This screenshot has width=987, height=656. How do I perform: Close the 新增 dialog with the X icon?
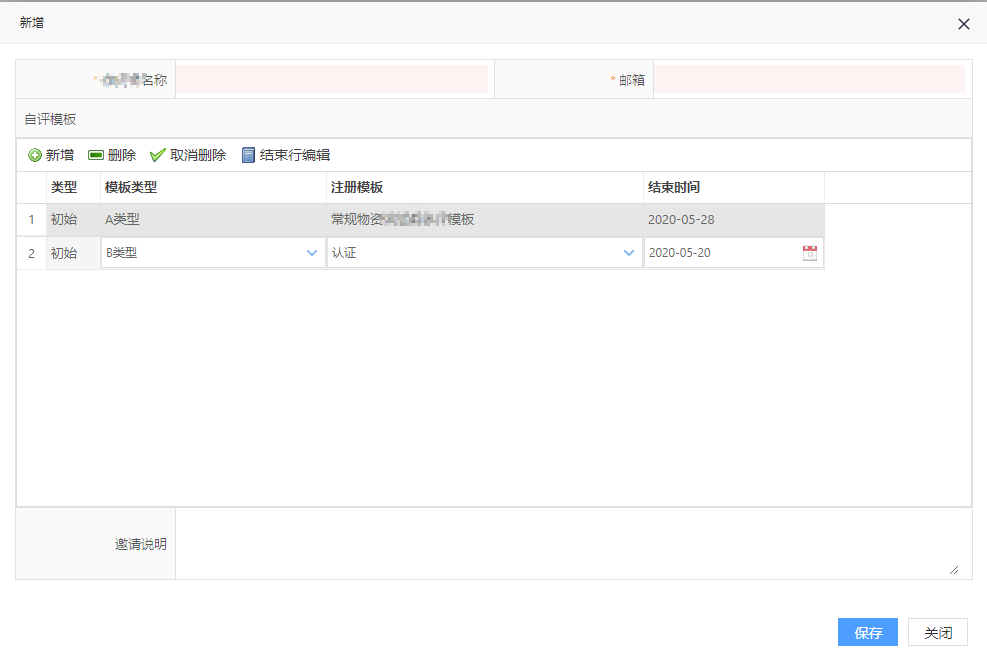point(963,24)
